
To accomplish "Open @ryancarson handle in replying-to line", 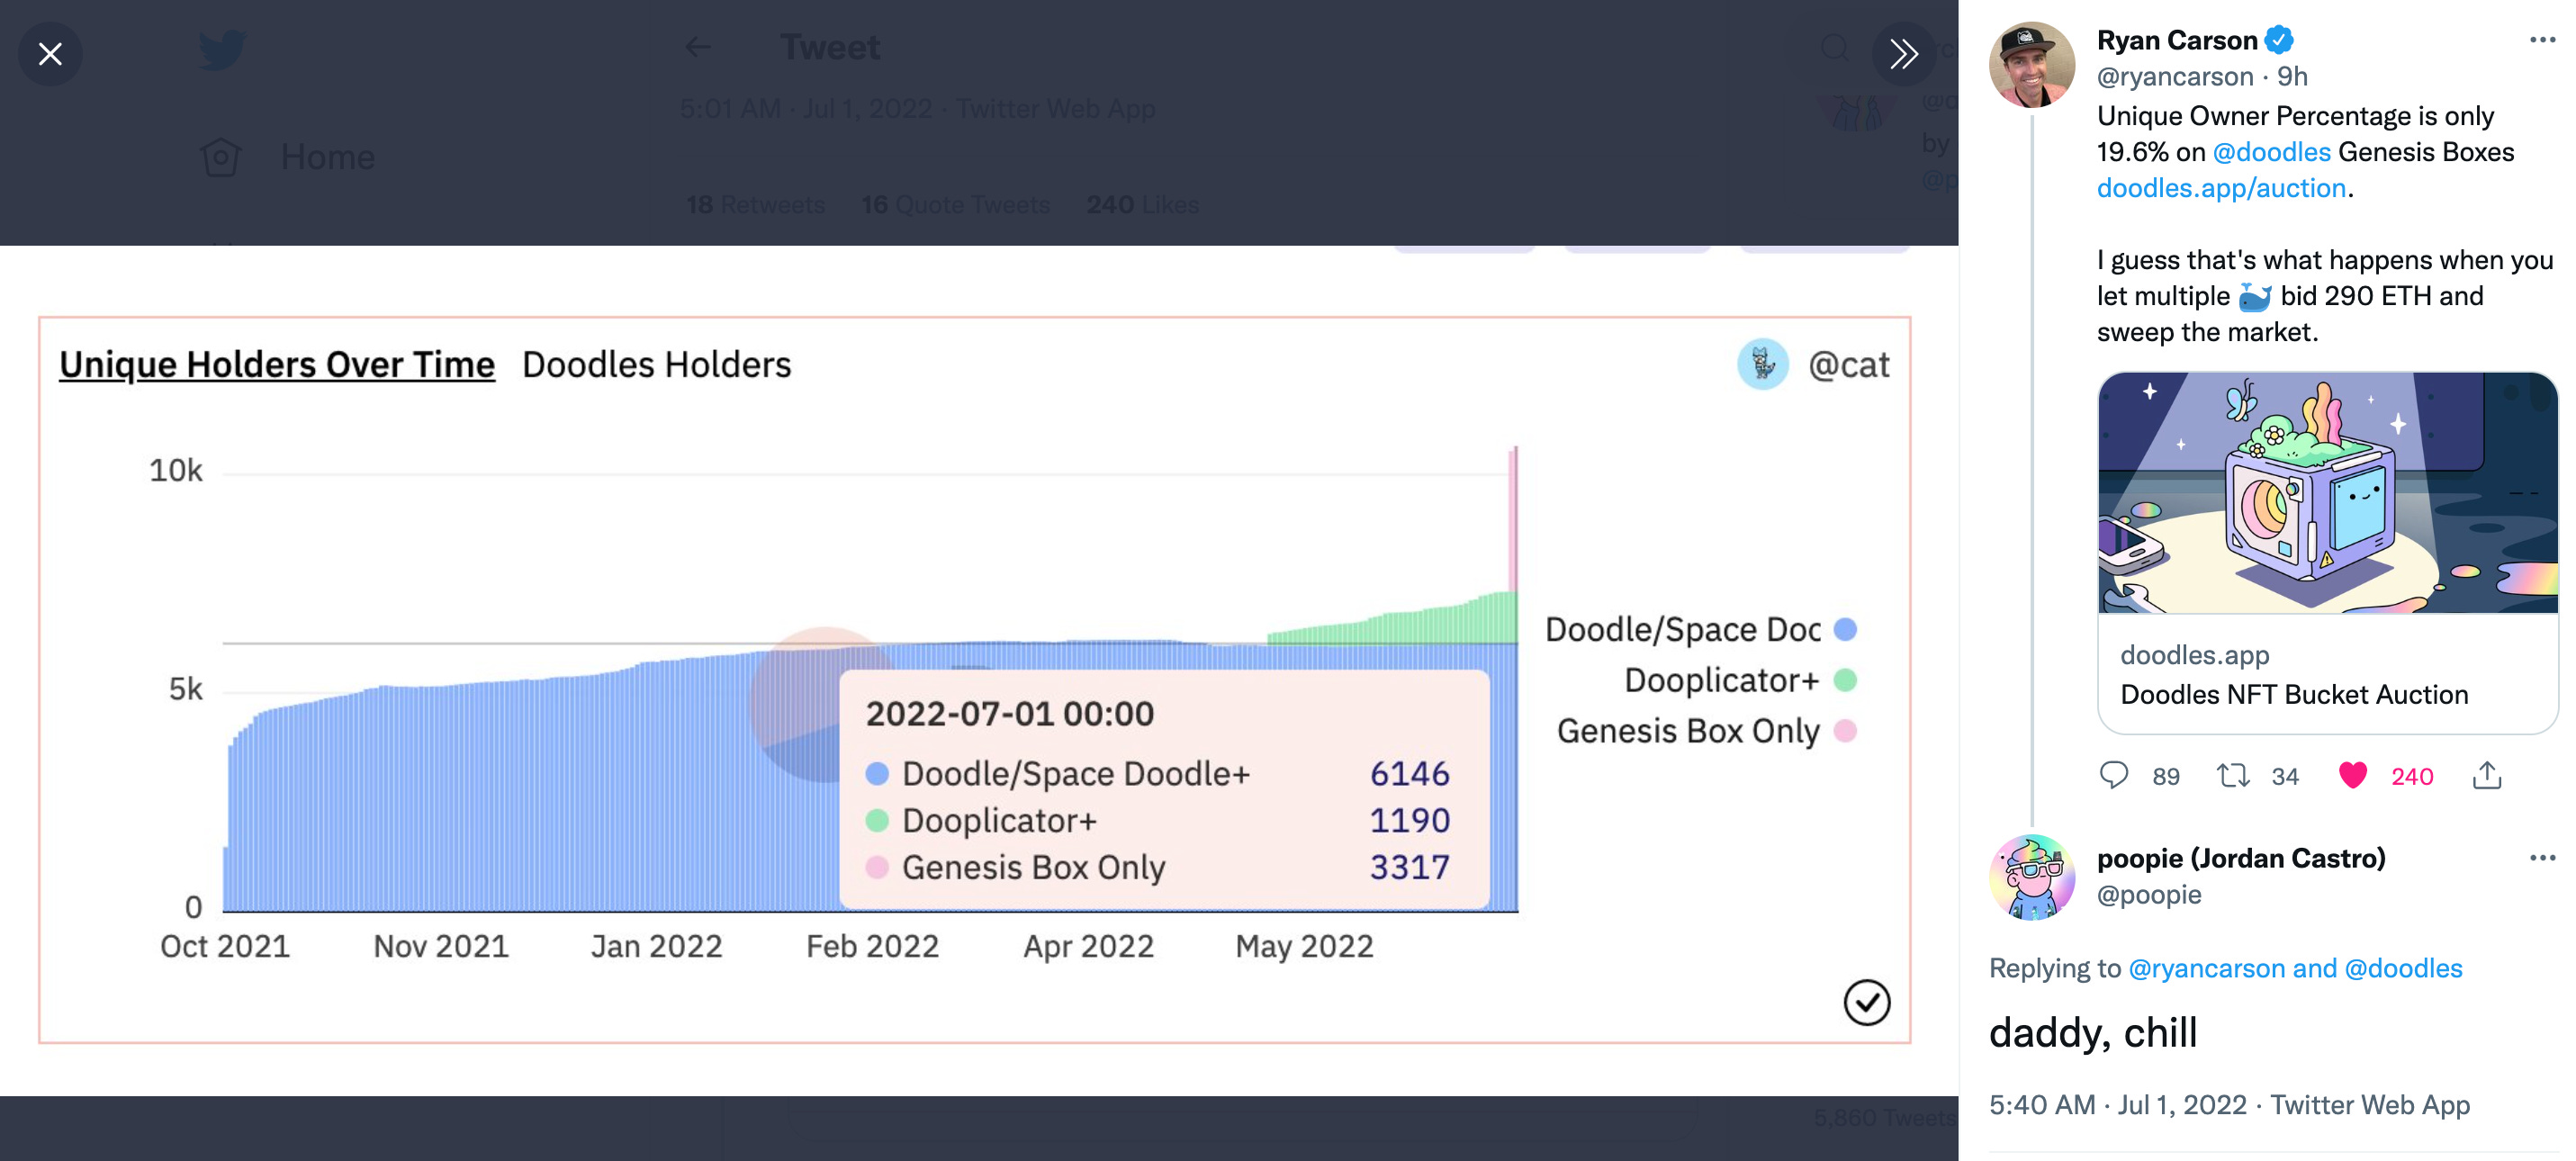I will (x=2206, y=968).
